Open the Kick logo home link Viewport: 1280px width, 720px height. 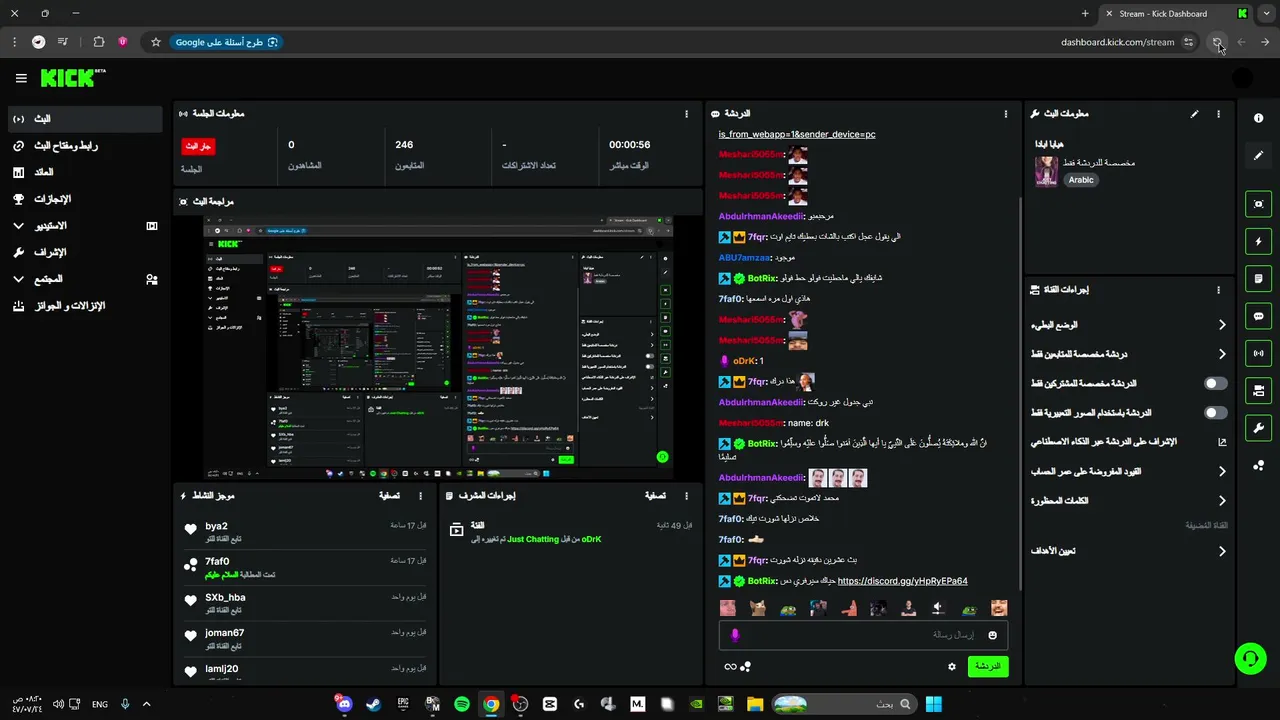[x=71, y=77]
